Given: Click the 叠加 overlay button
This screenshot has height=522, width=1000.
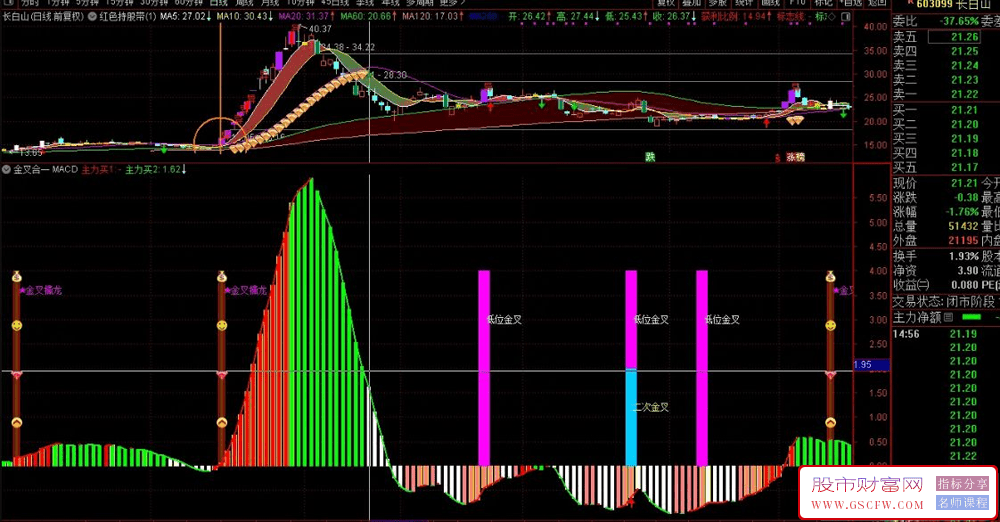Looking at the screenshot, I should click(x=692, y=3).
